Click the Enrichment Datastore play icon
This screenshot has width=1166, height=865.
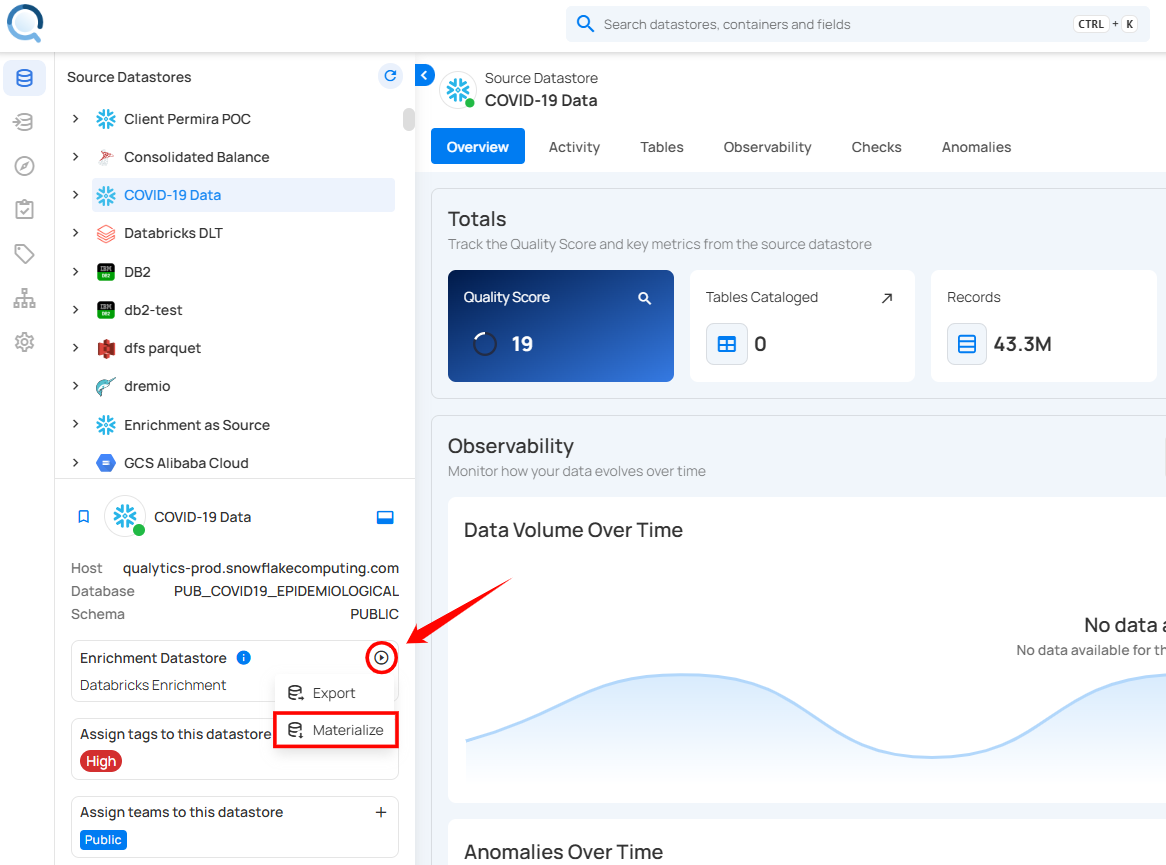click(381, 658)
